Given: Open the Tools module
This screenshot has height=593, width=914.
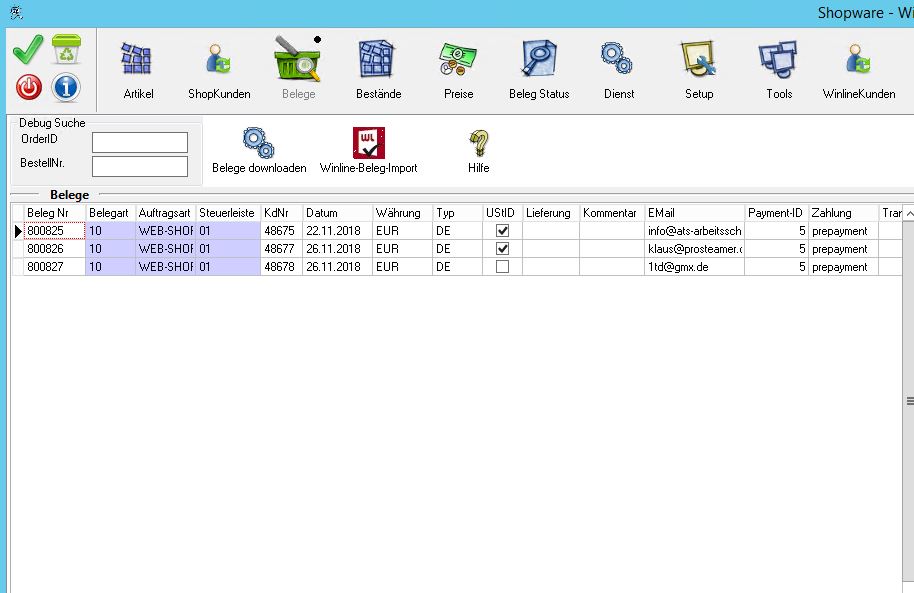Looking at the screenshot, I should click(x=779, y=70).
